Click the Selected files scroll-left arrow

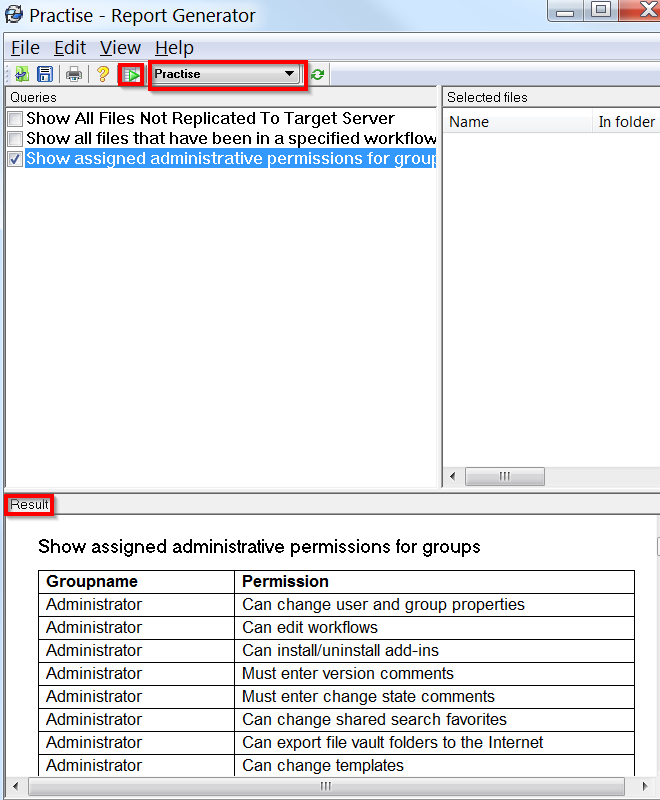[x=452, y=477]
